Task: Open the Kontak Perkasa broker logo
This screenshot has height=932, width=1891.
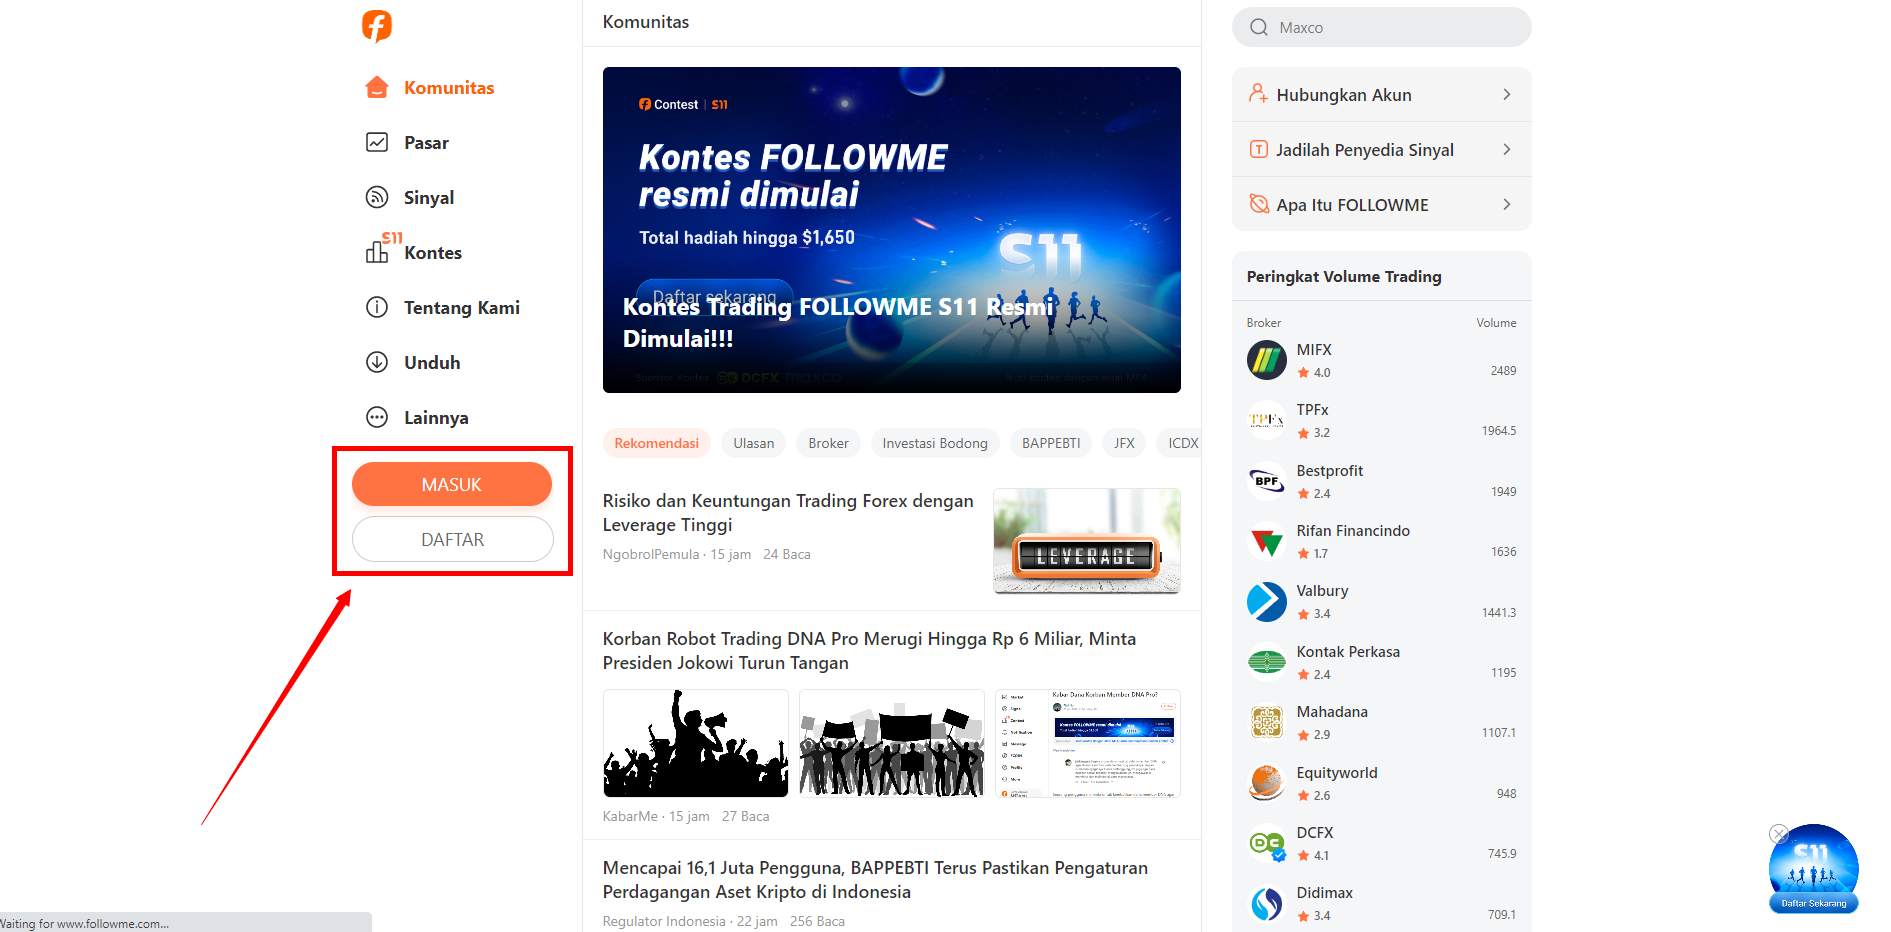Action: [x=1267, y=662]
